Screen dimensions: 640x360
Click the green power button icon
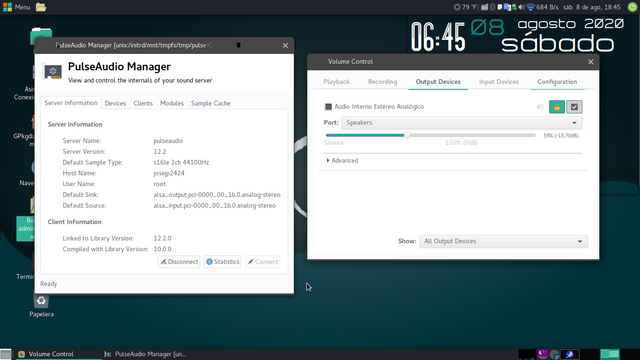(632, 7)
